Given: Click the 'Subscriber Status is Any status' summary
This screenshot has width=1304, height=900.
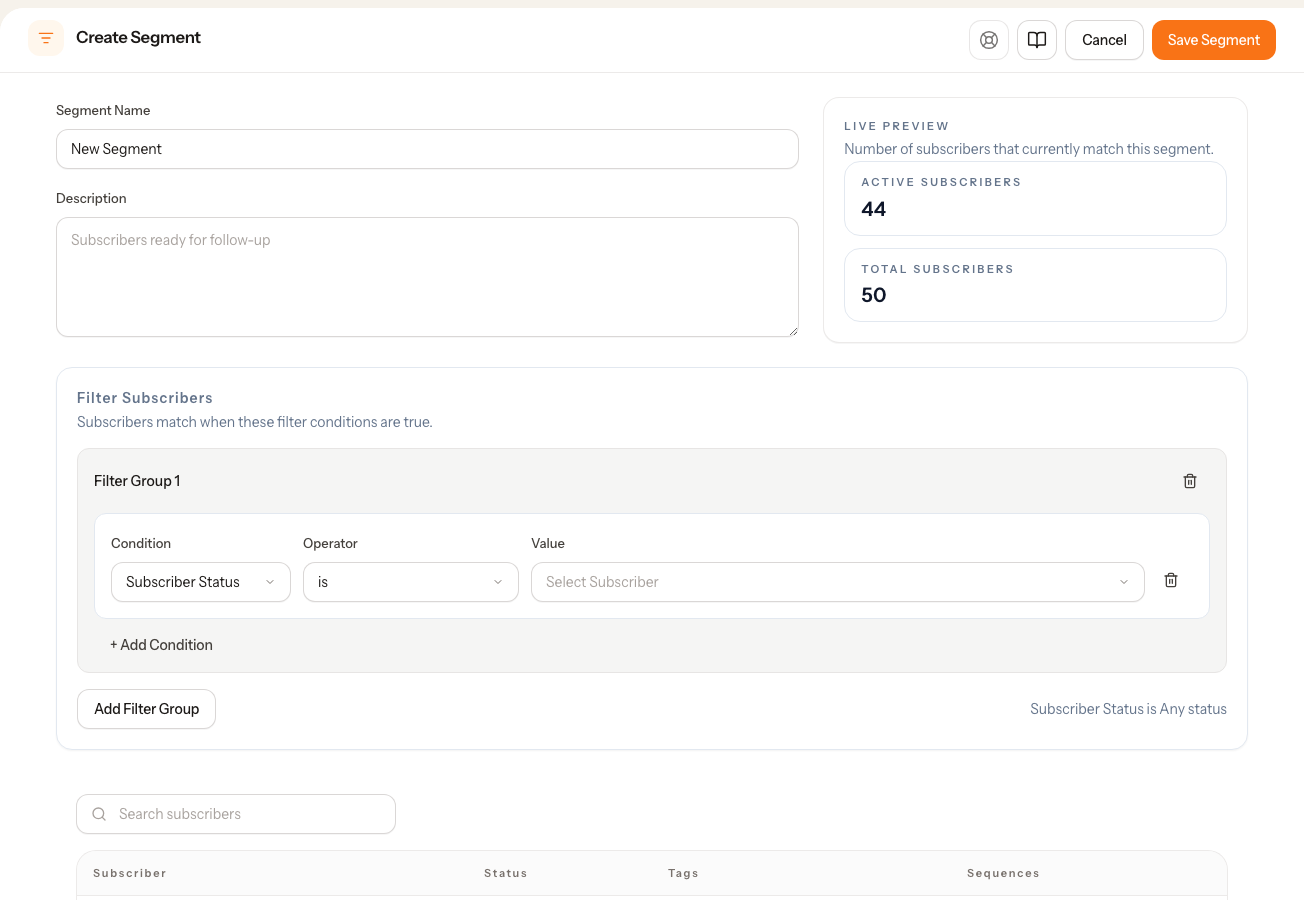Looking at the screenshot, I should coord(1128,709).
